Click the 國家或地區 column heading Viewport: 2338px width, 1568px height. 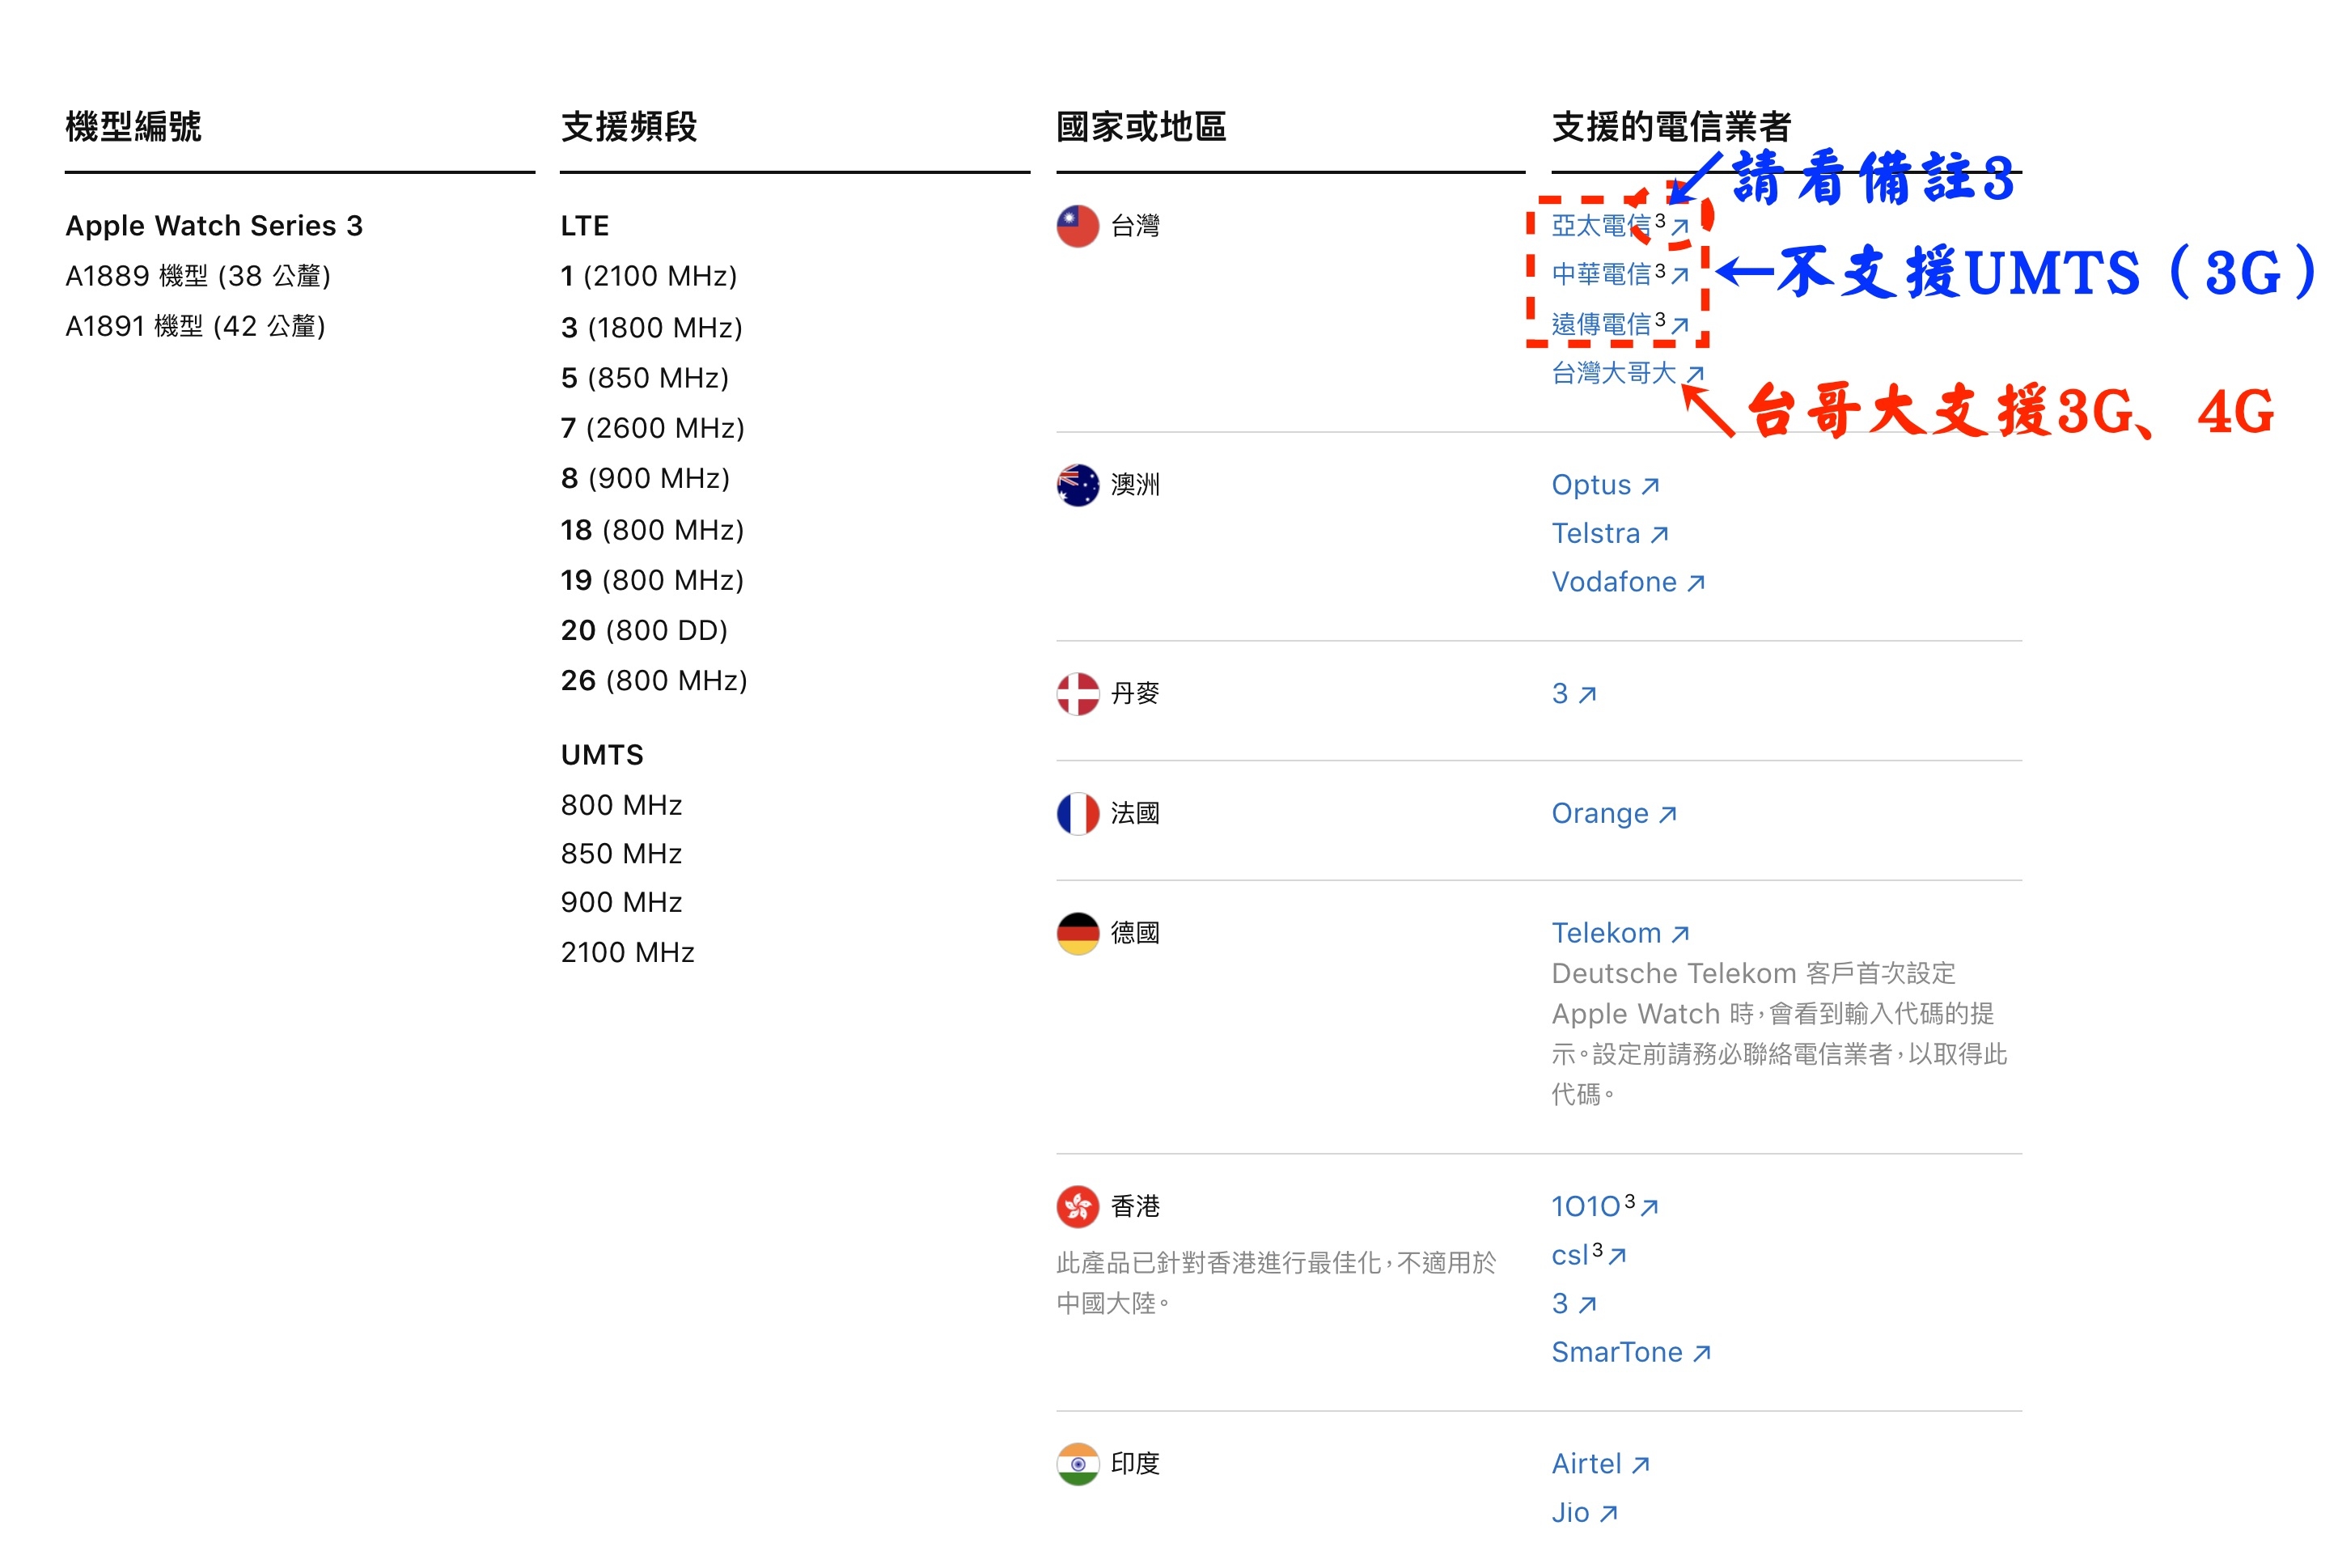(1141, 127)
